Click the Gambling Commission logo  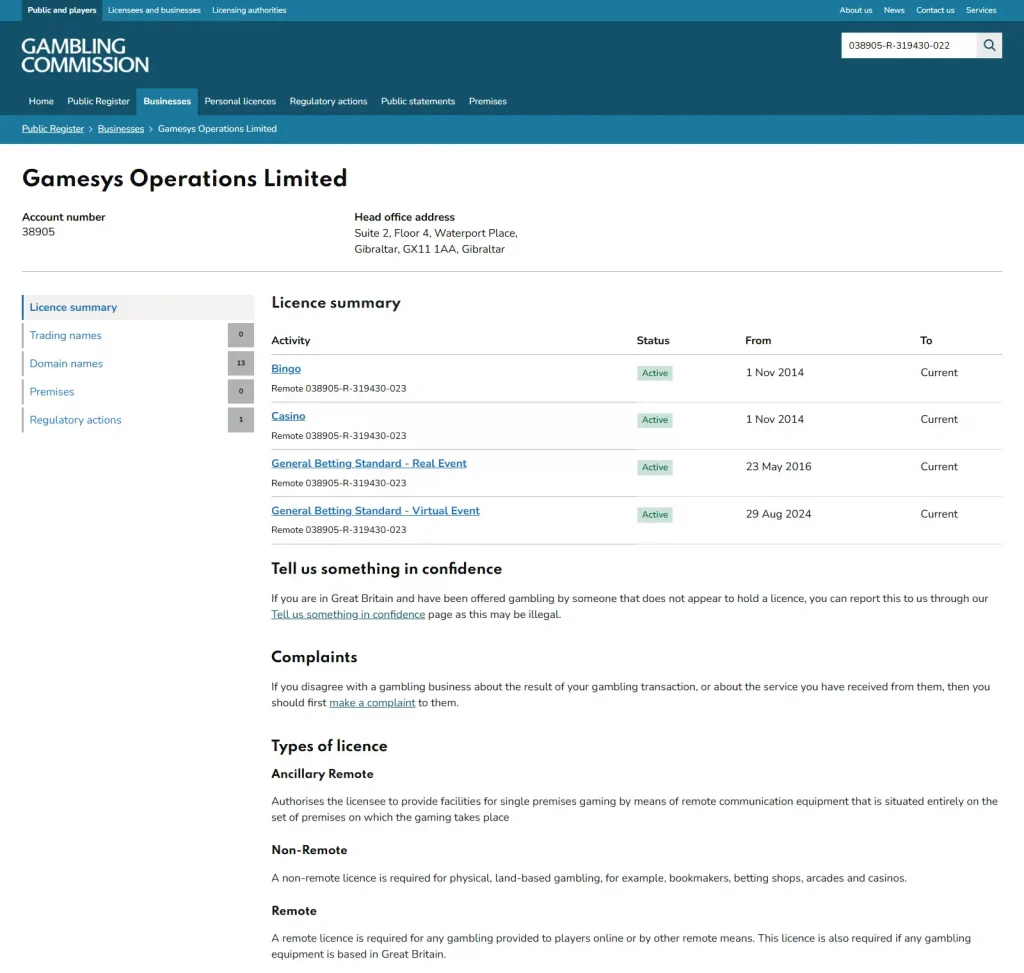(85, 56)
